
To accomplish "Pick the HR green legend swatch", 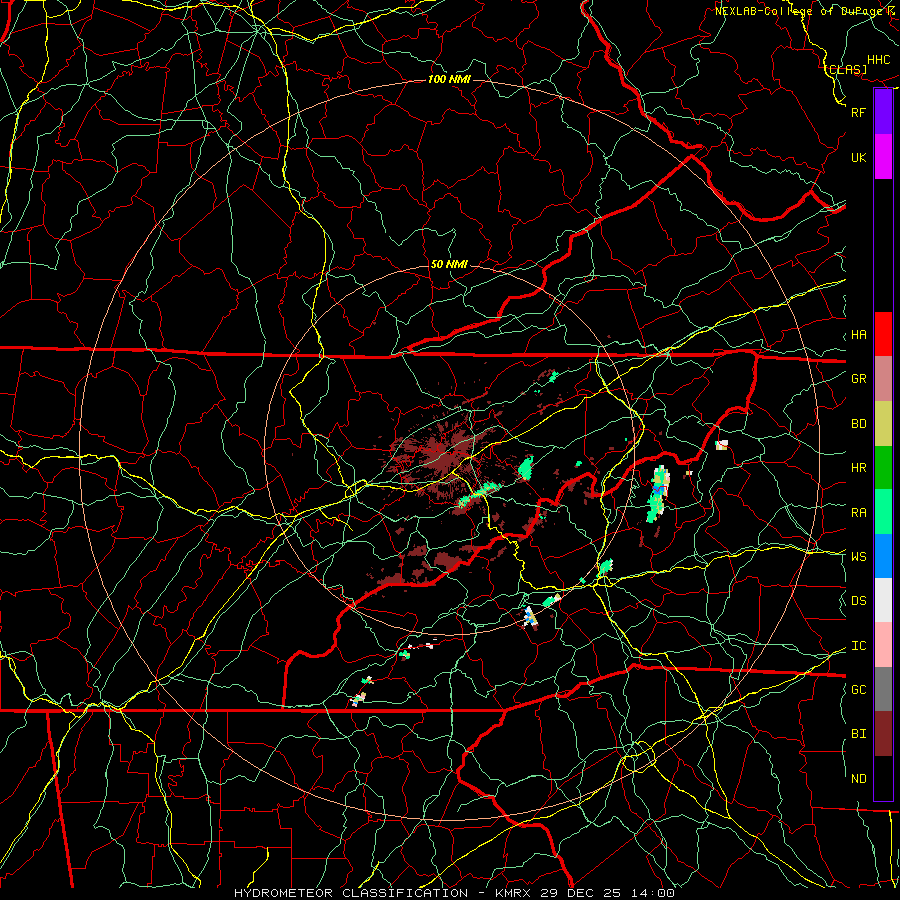I will coord(883,468).
